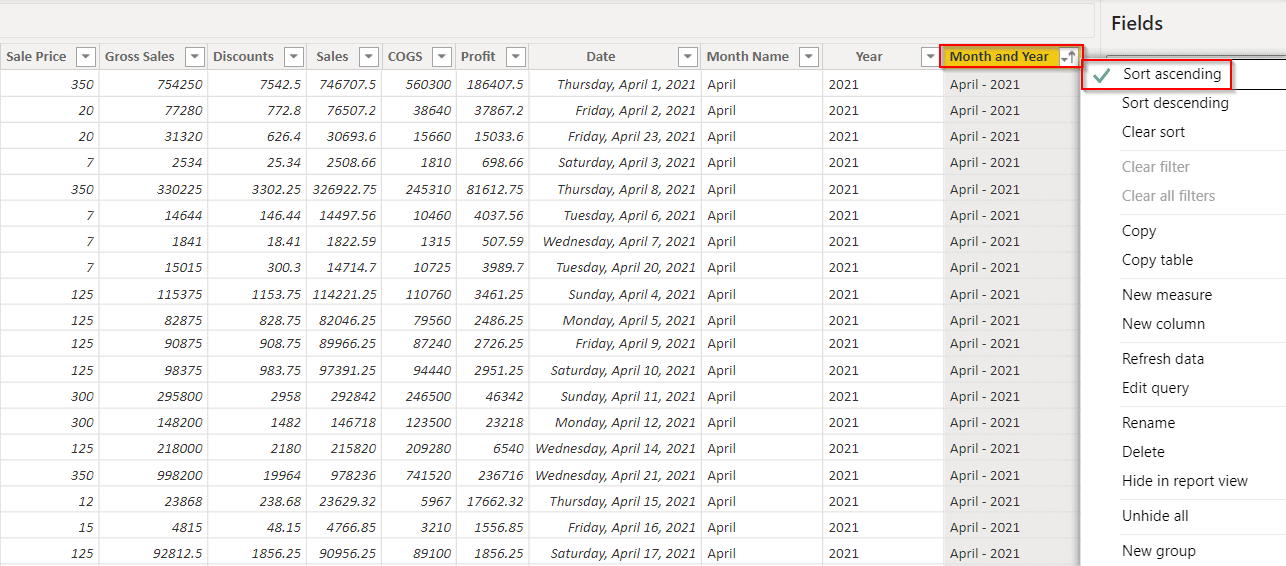
Task: Click the checkmark beside Sort ascending
Action: click(x=1103, y=75)
